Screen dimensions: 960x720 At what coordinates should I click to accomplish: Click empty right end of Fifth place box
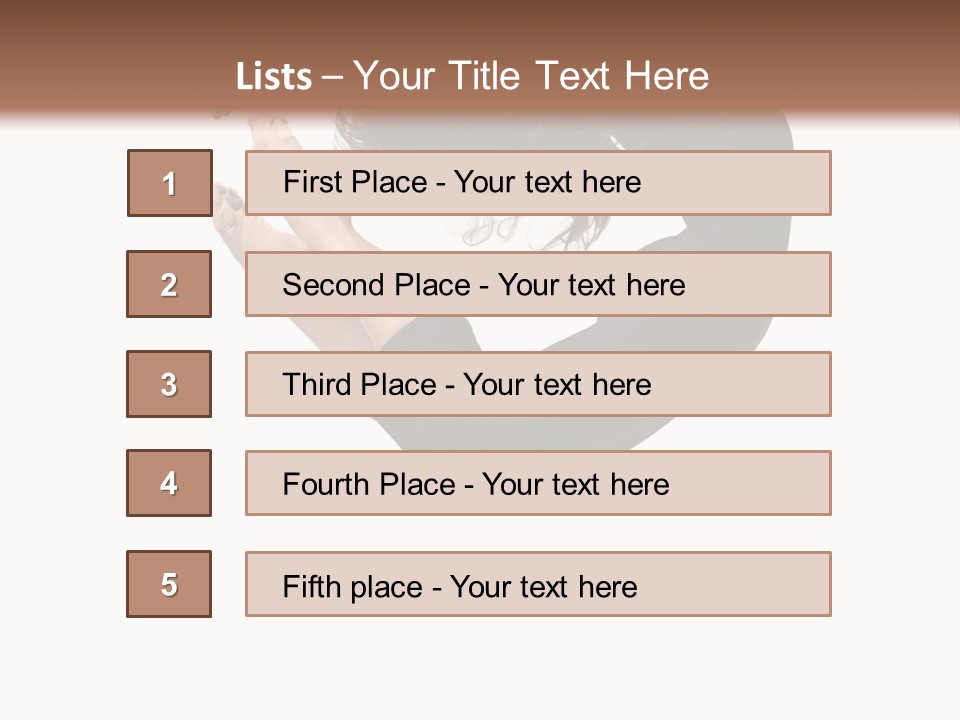pyautogui.click(x=760, y=584)
